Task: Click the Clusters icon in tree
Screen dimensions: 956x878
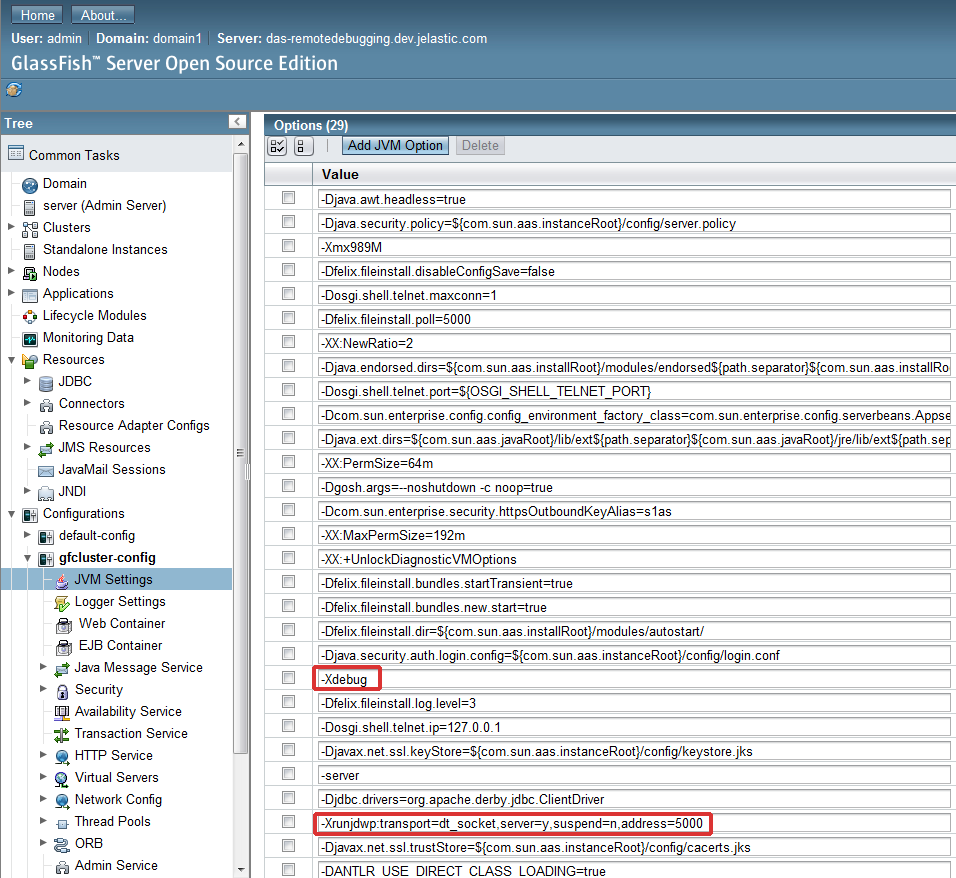Action: [29, 229]
